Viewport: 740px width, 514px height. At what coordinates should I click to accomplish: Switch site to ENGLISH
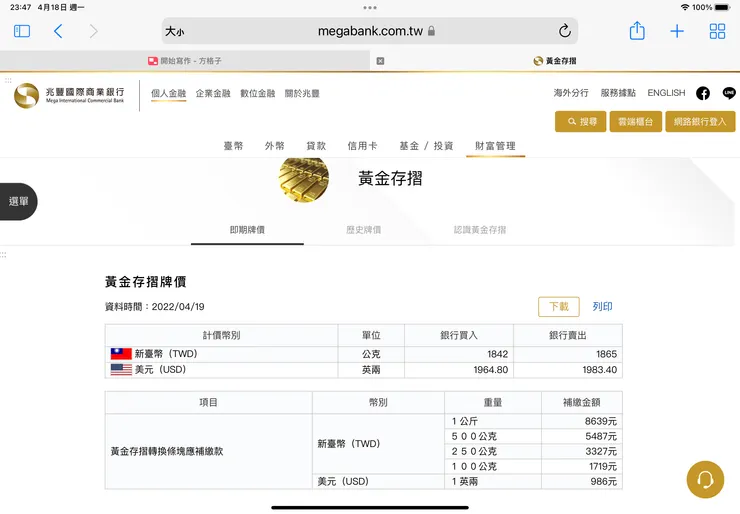pos(666,93)
